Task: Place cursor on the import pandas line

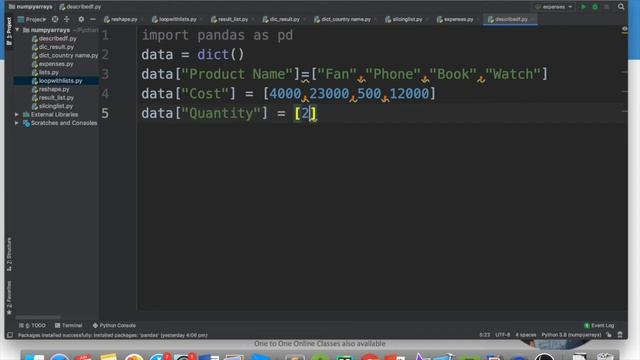Action: pos(217,35)
